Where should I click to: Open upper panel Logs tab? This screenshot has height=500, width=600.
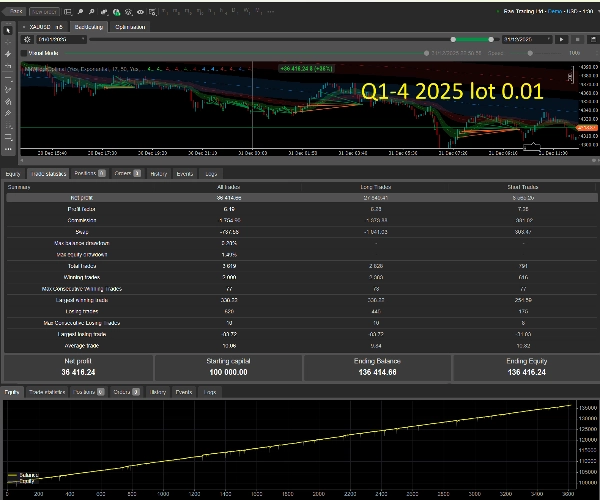click(x=211, y=174)
